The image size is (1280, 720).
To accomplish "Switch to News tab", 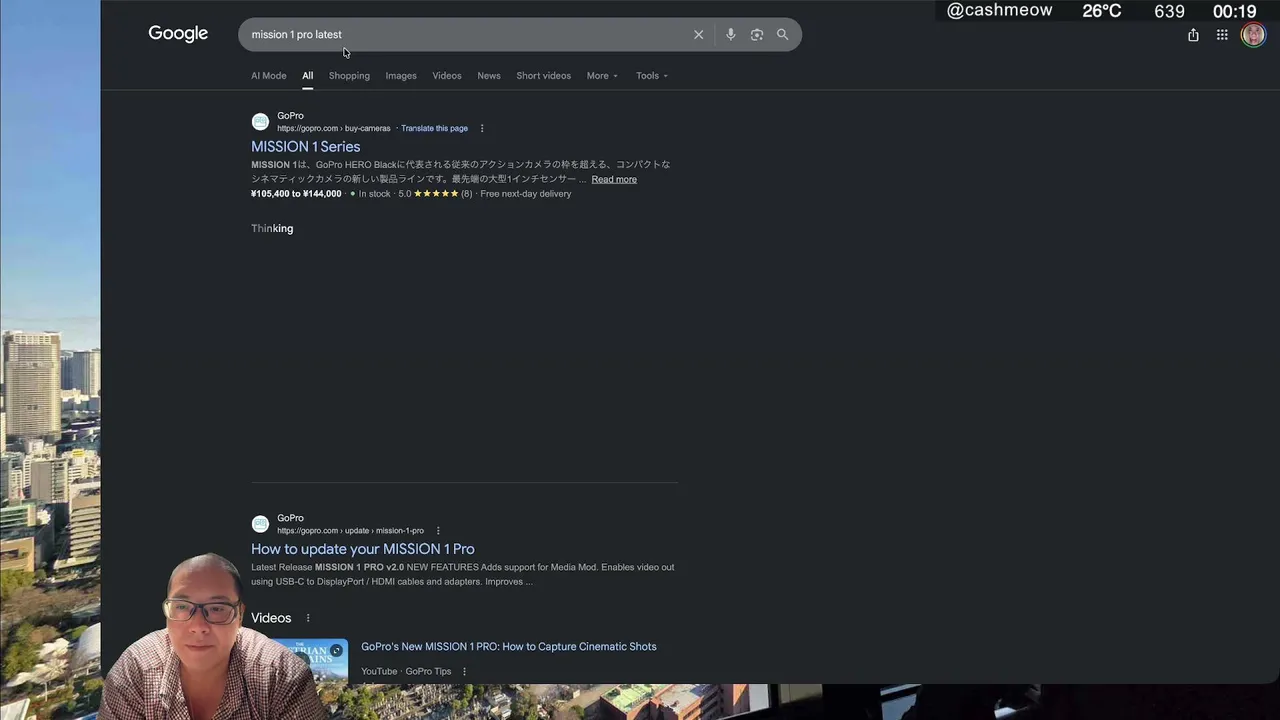I will coord(489,76).
